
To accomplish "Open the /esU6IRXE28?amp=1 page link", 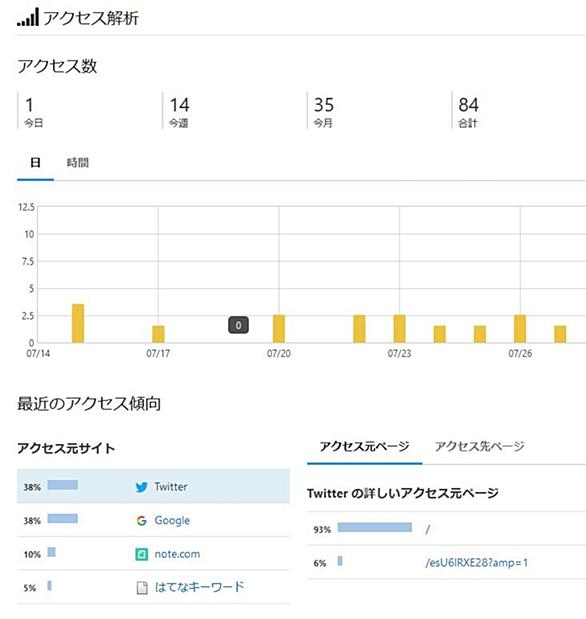I will 477,563.
